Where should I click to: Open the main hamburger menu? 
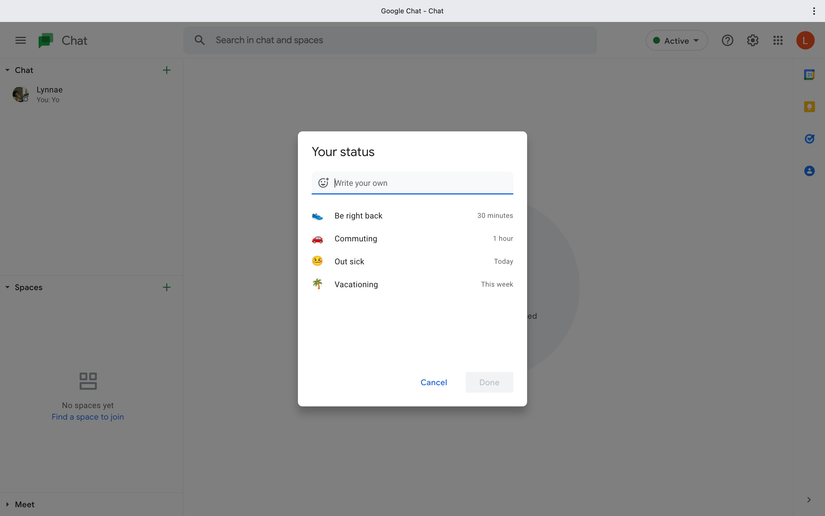pyautogui.click(x=21, y=41)
